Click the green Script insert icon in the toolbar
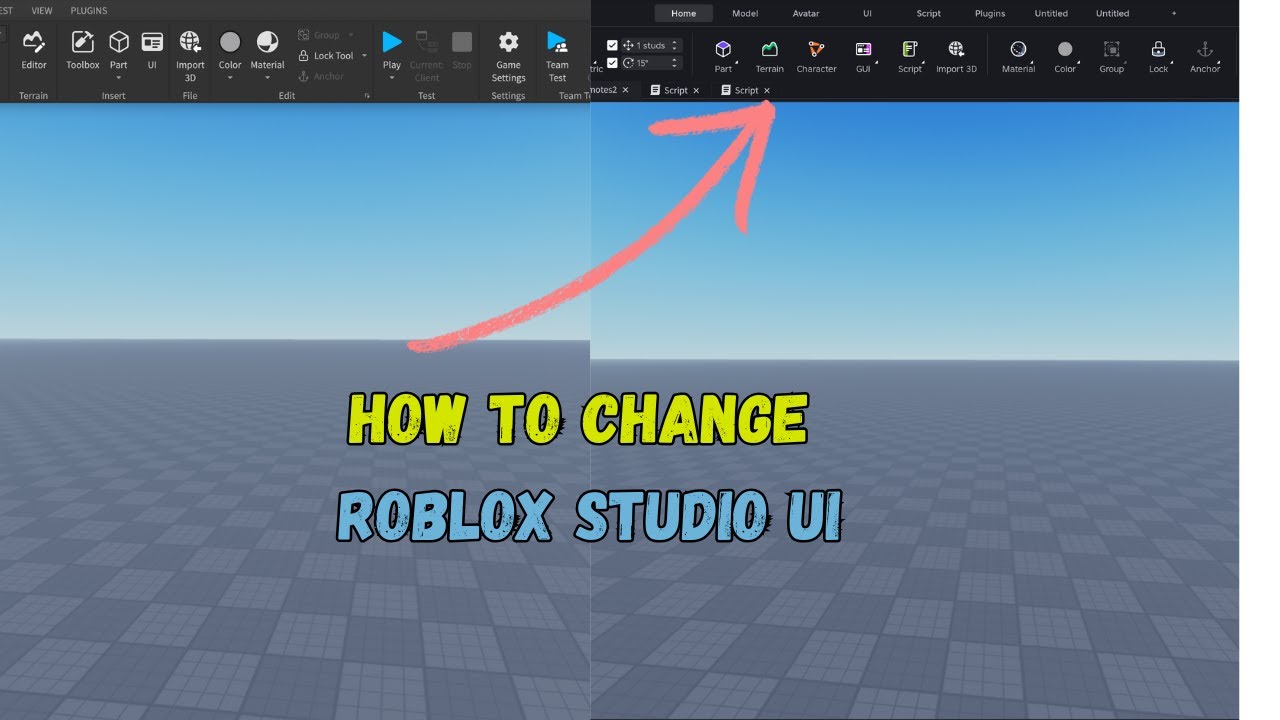1280x720 pixels. 909,49
